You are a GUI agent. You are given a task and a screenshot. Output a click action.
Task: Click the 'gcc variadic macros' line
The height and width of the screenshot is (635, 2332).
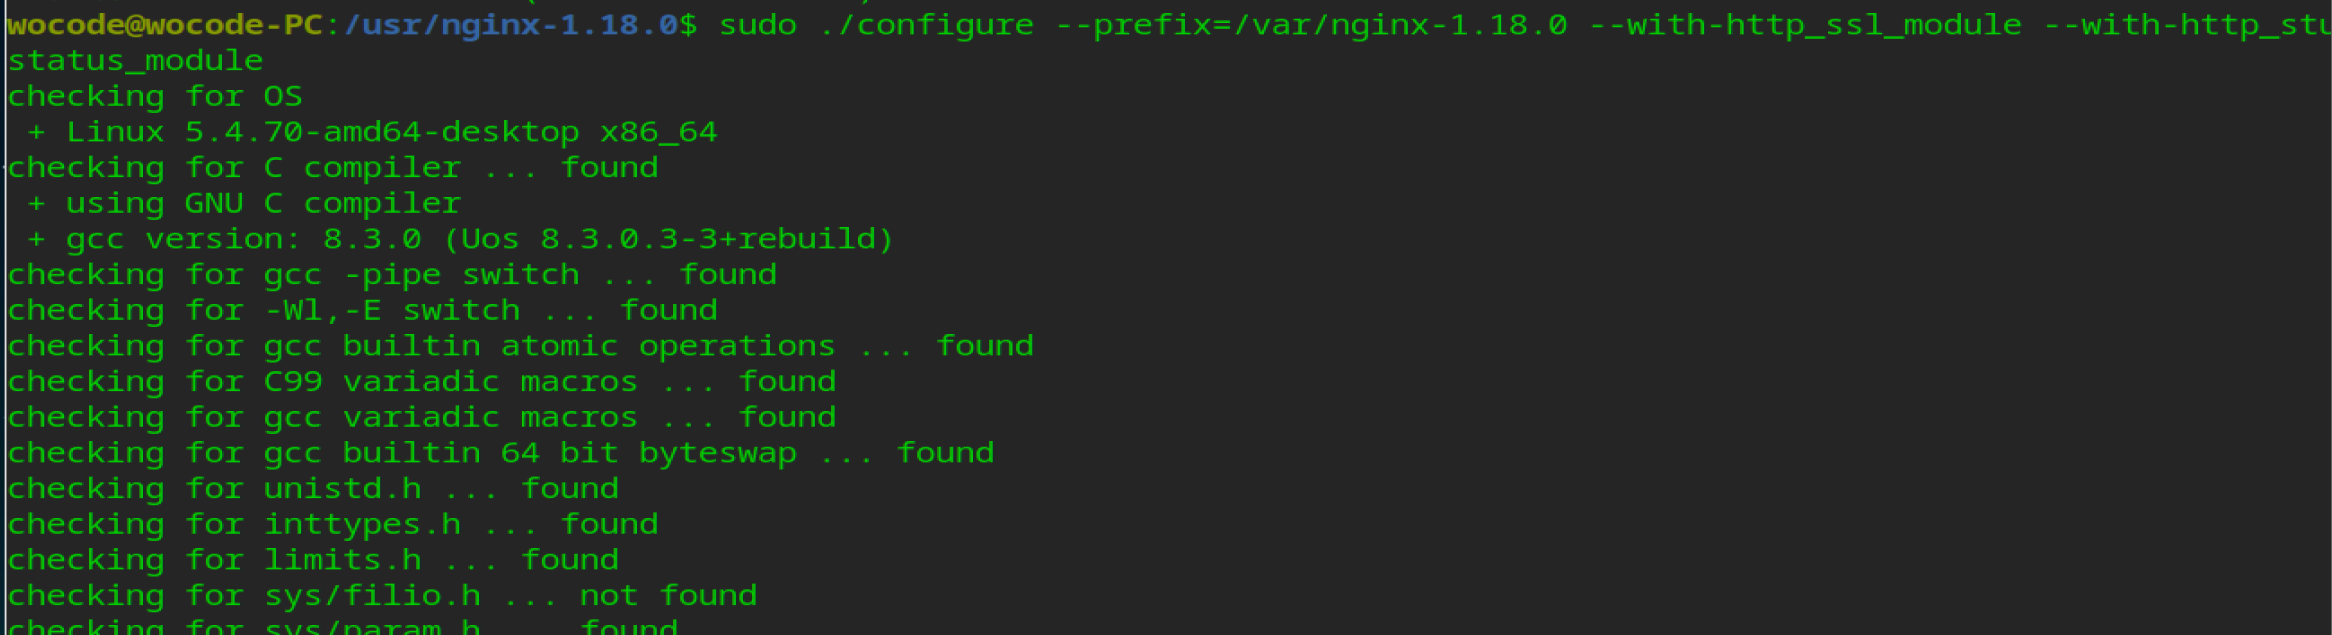(x=421, y=418)
